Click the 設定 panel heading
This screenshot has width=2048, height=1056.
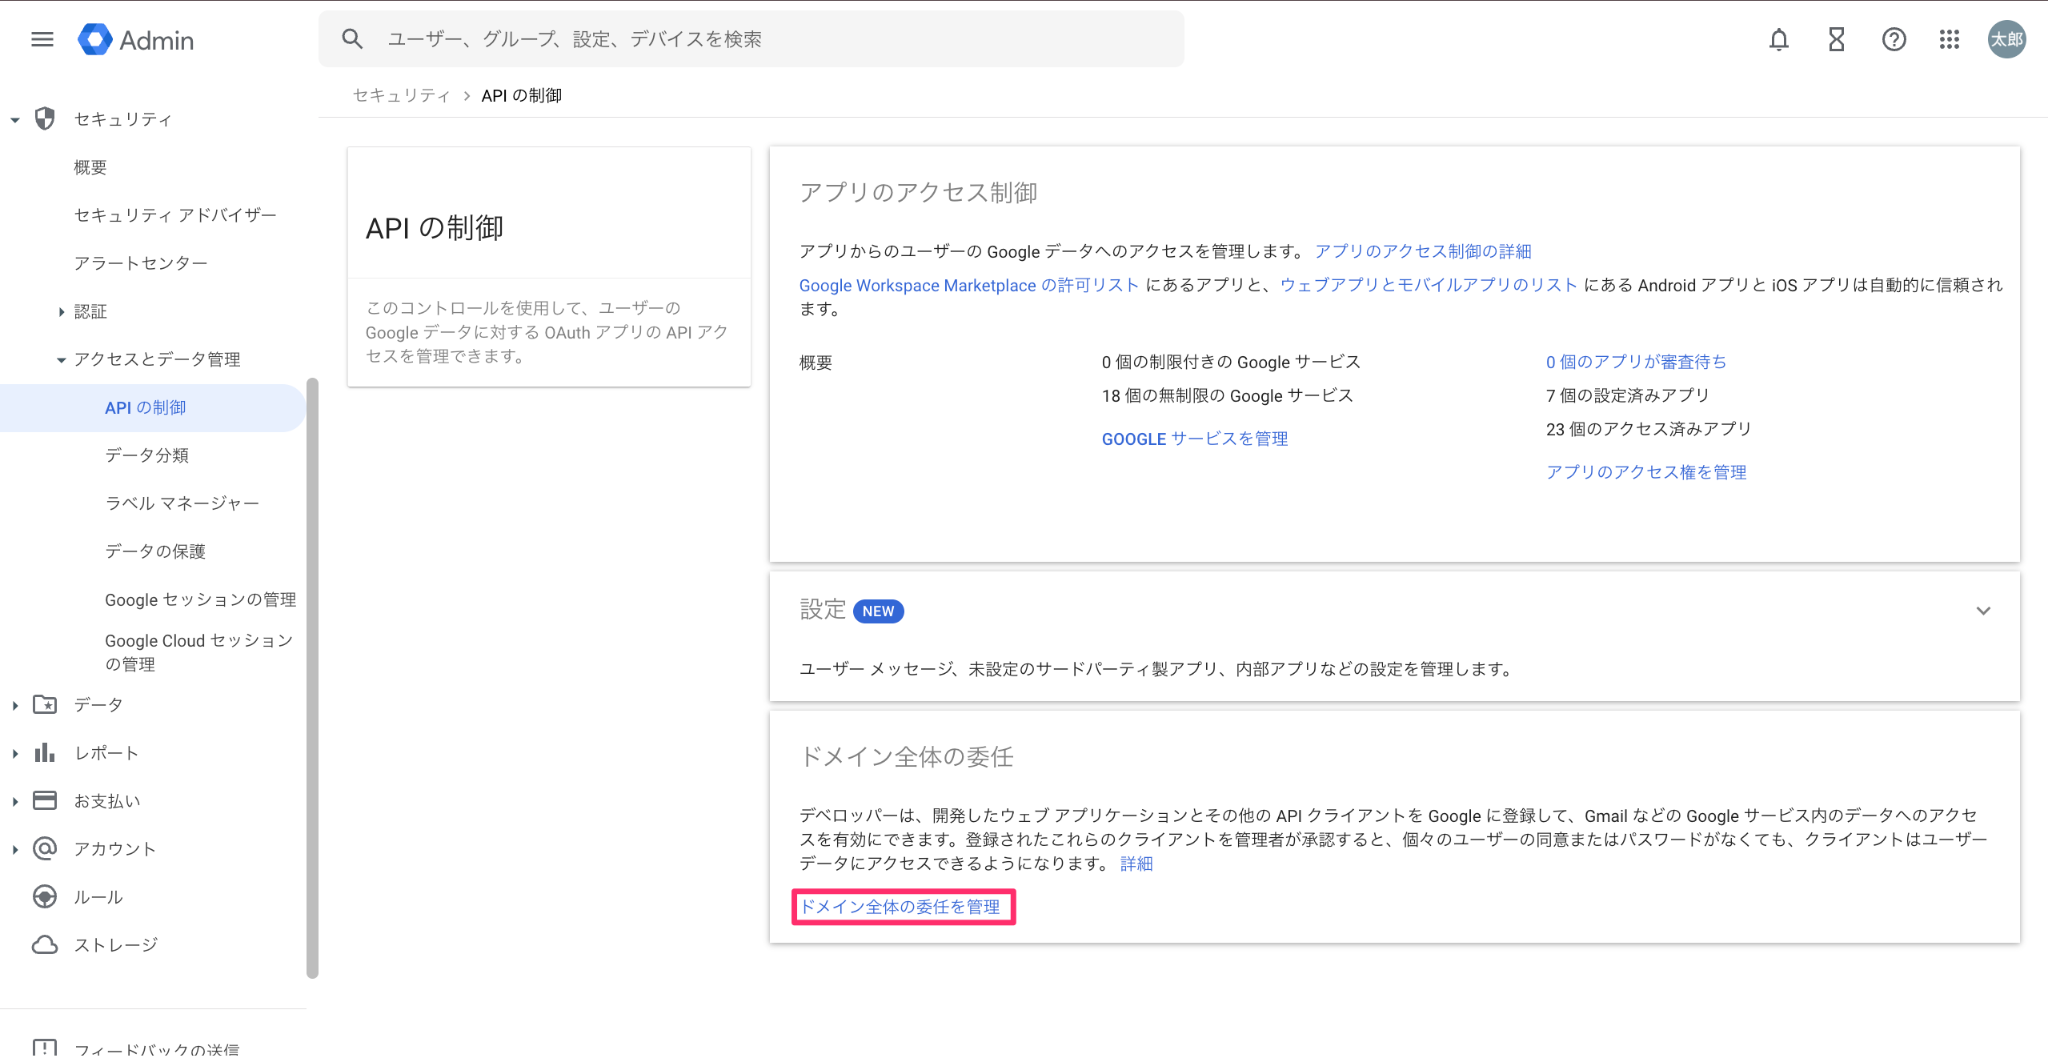(x=822, y=609)
